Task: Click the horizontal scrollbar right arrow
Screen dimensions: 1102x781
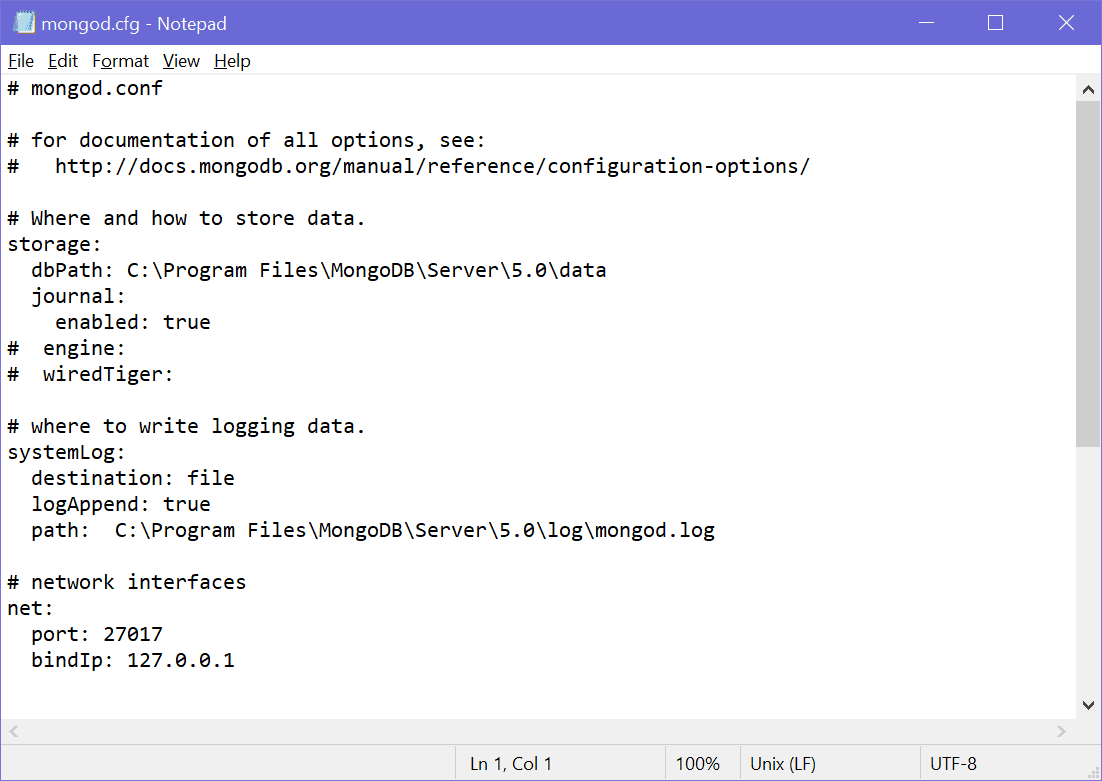Action: tap(1063, 732)
